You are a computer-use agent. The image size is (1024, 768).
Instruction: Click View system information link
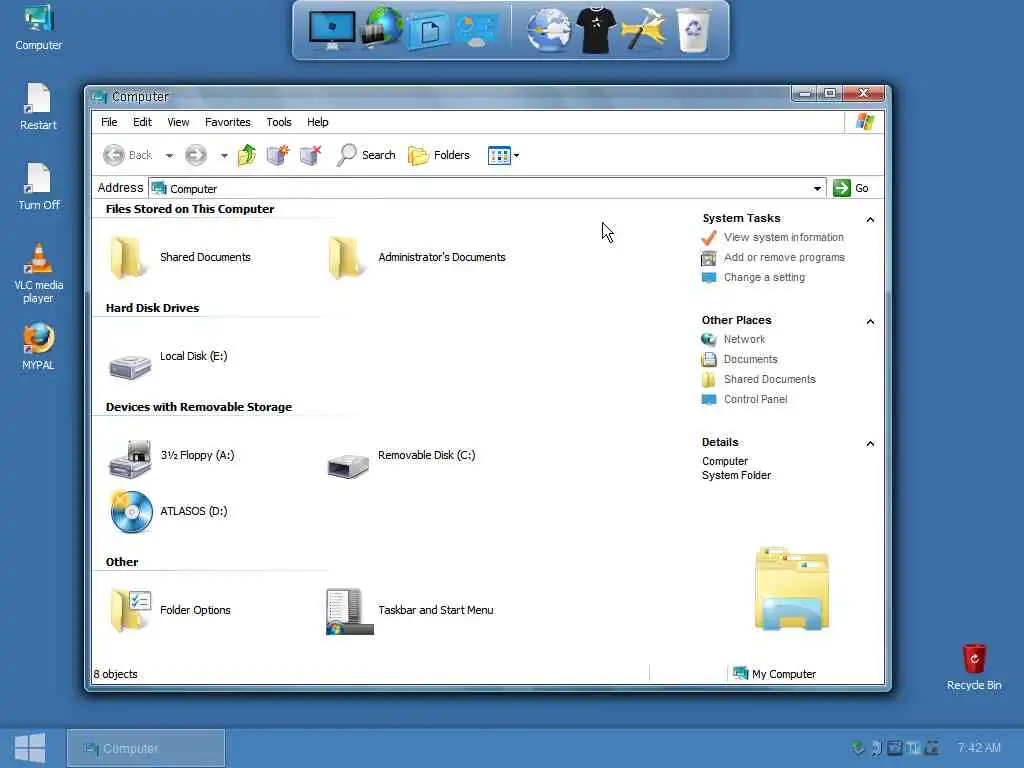coord(773,237)
